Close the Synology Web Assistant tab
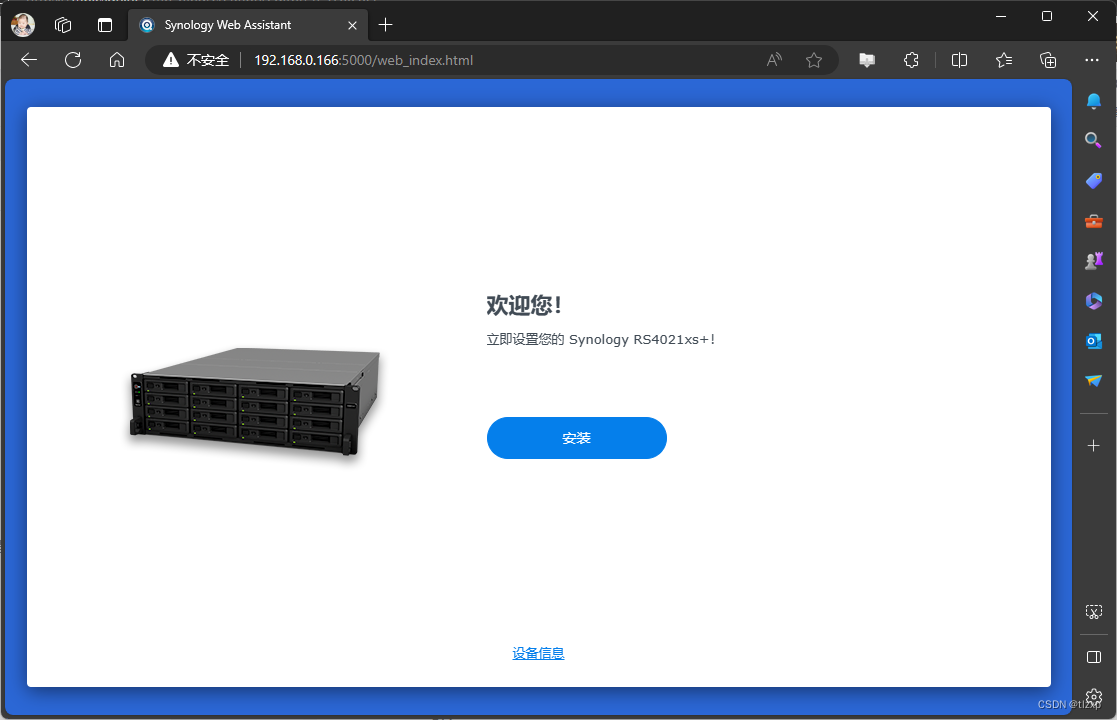This screenshot has height=720, width=1117. pyautogui.click(x=352, y=25)
